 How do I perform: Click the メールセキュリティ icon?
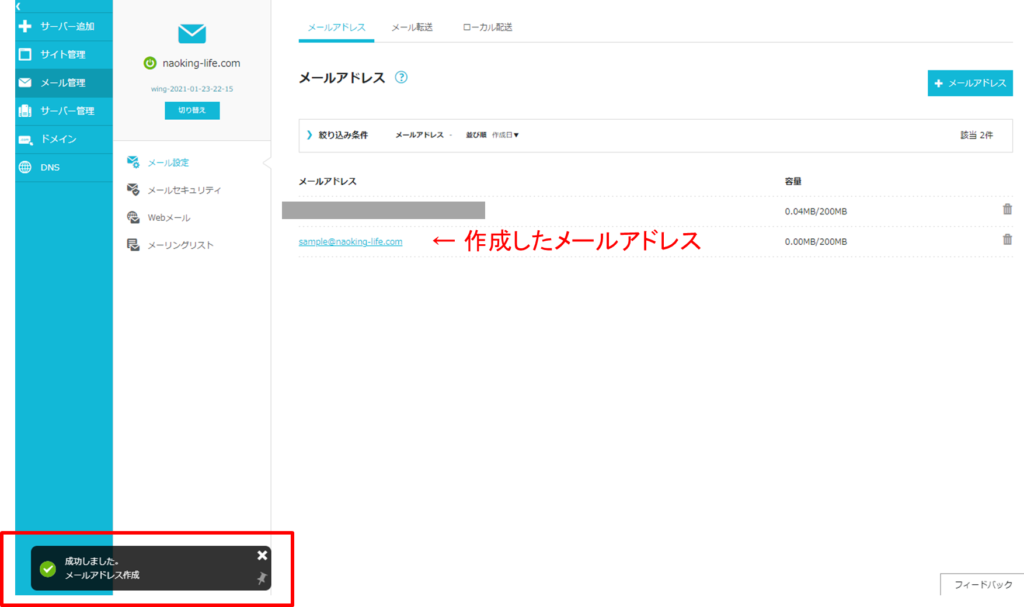133,189
